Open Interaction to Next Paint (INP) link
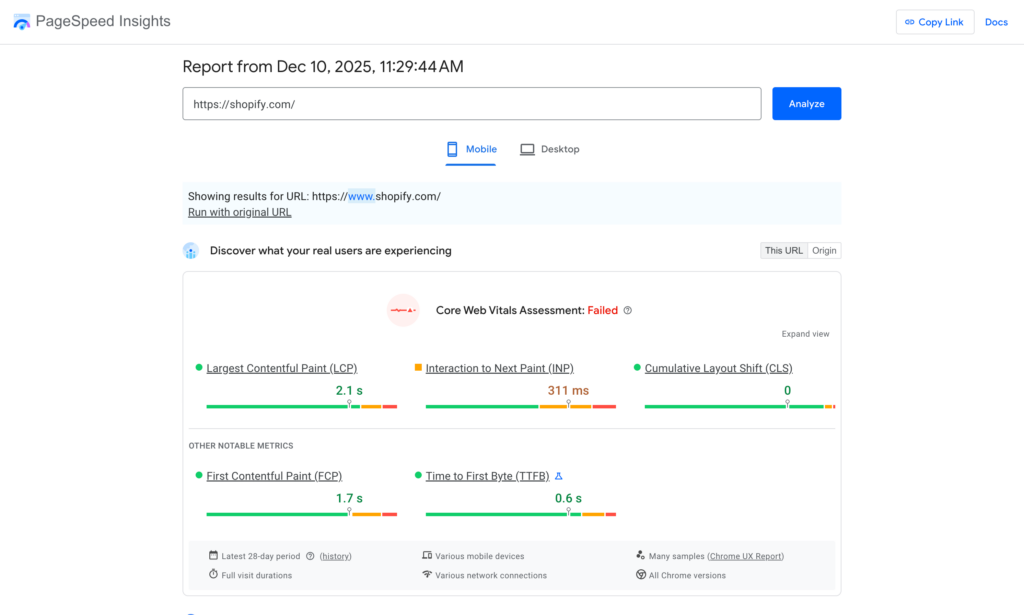The width and height of the screenshot is (1024, 615). 500,368
